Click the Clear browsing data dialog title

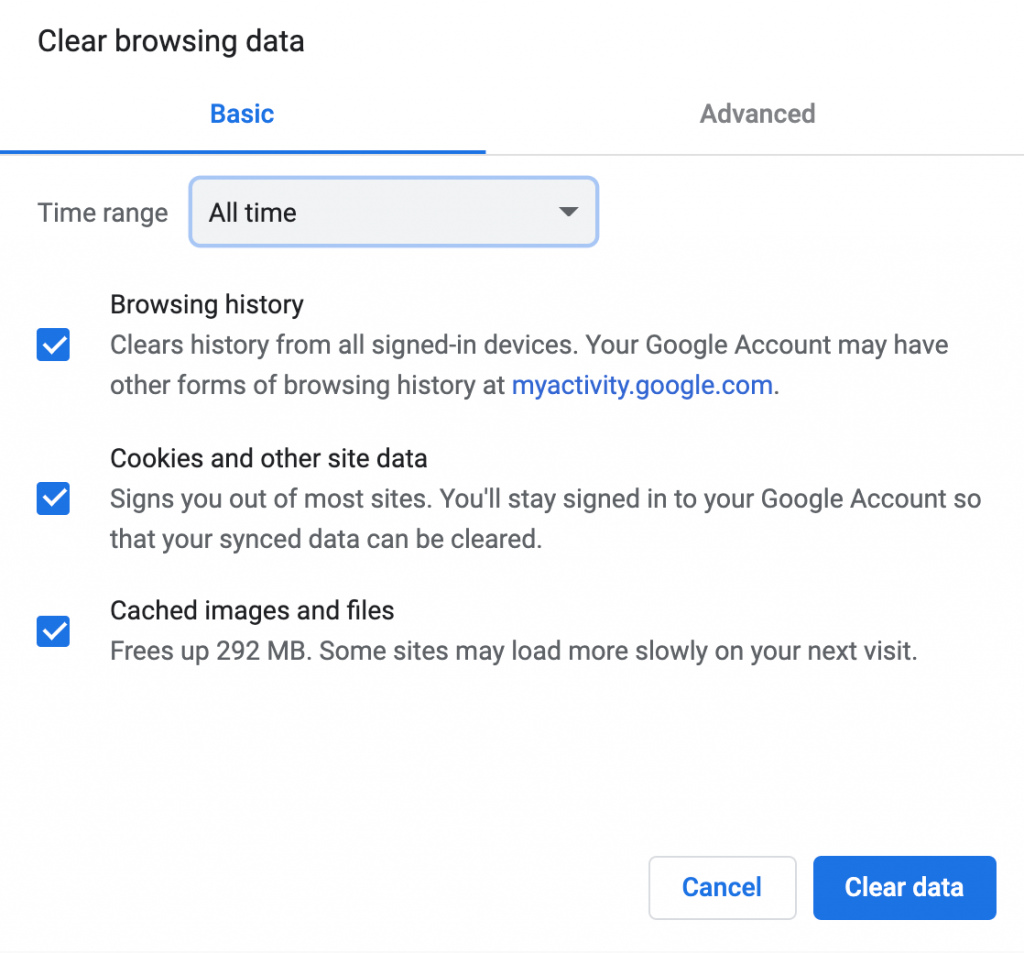click(x=170, y=41)
